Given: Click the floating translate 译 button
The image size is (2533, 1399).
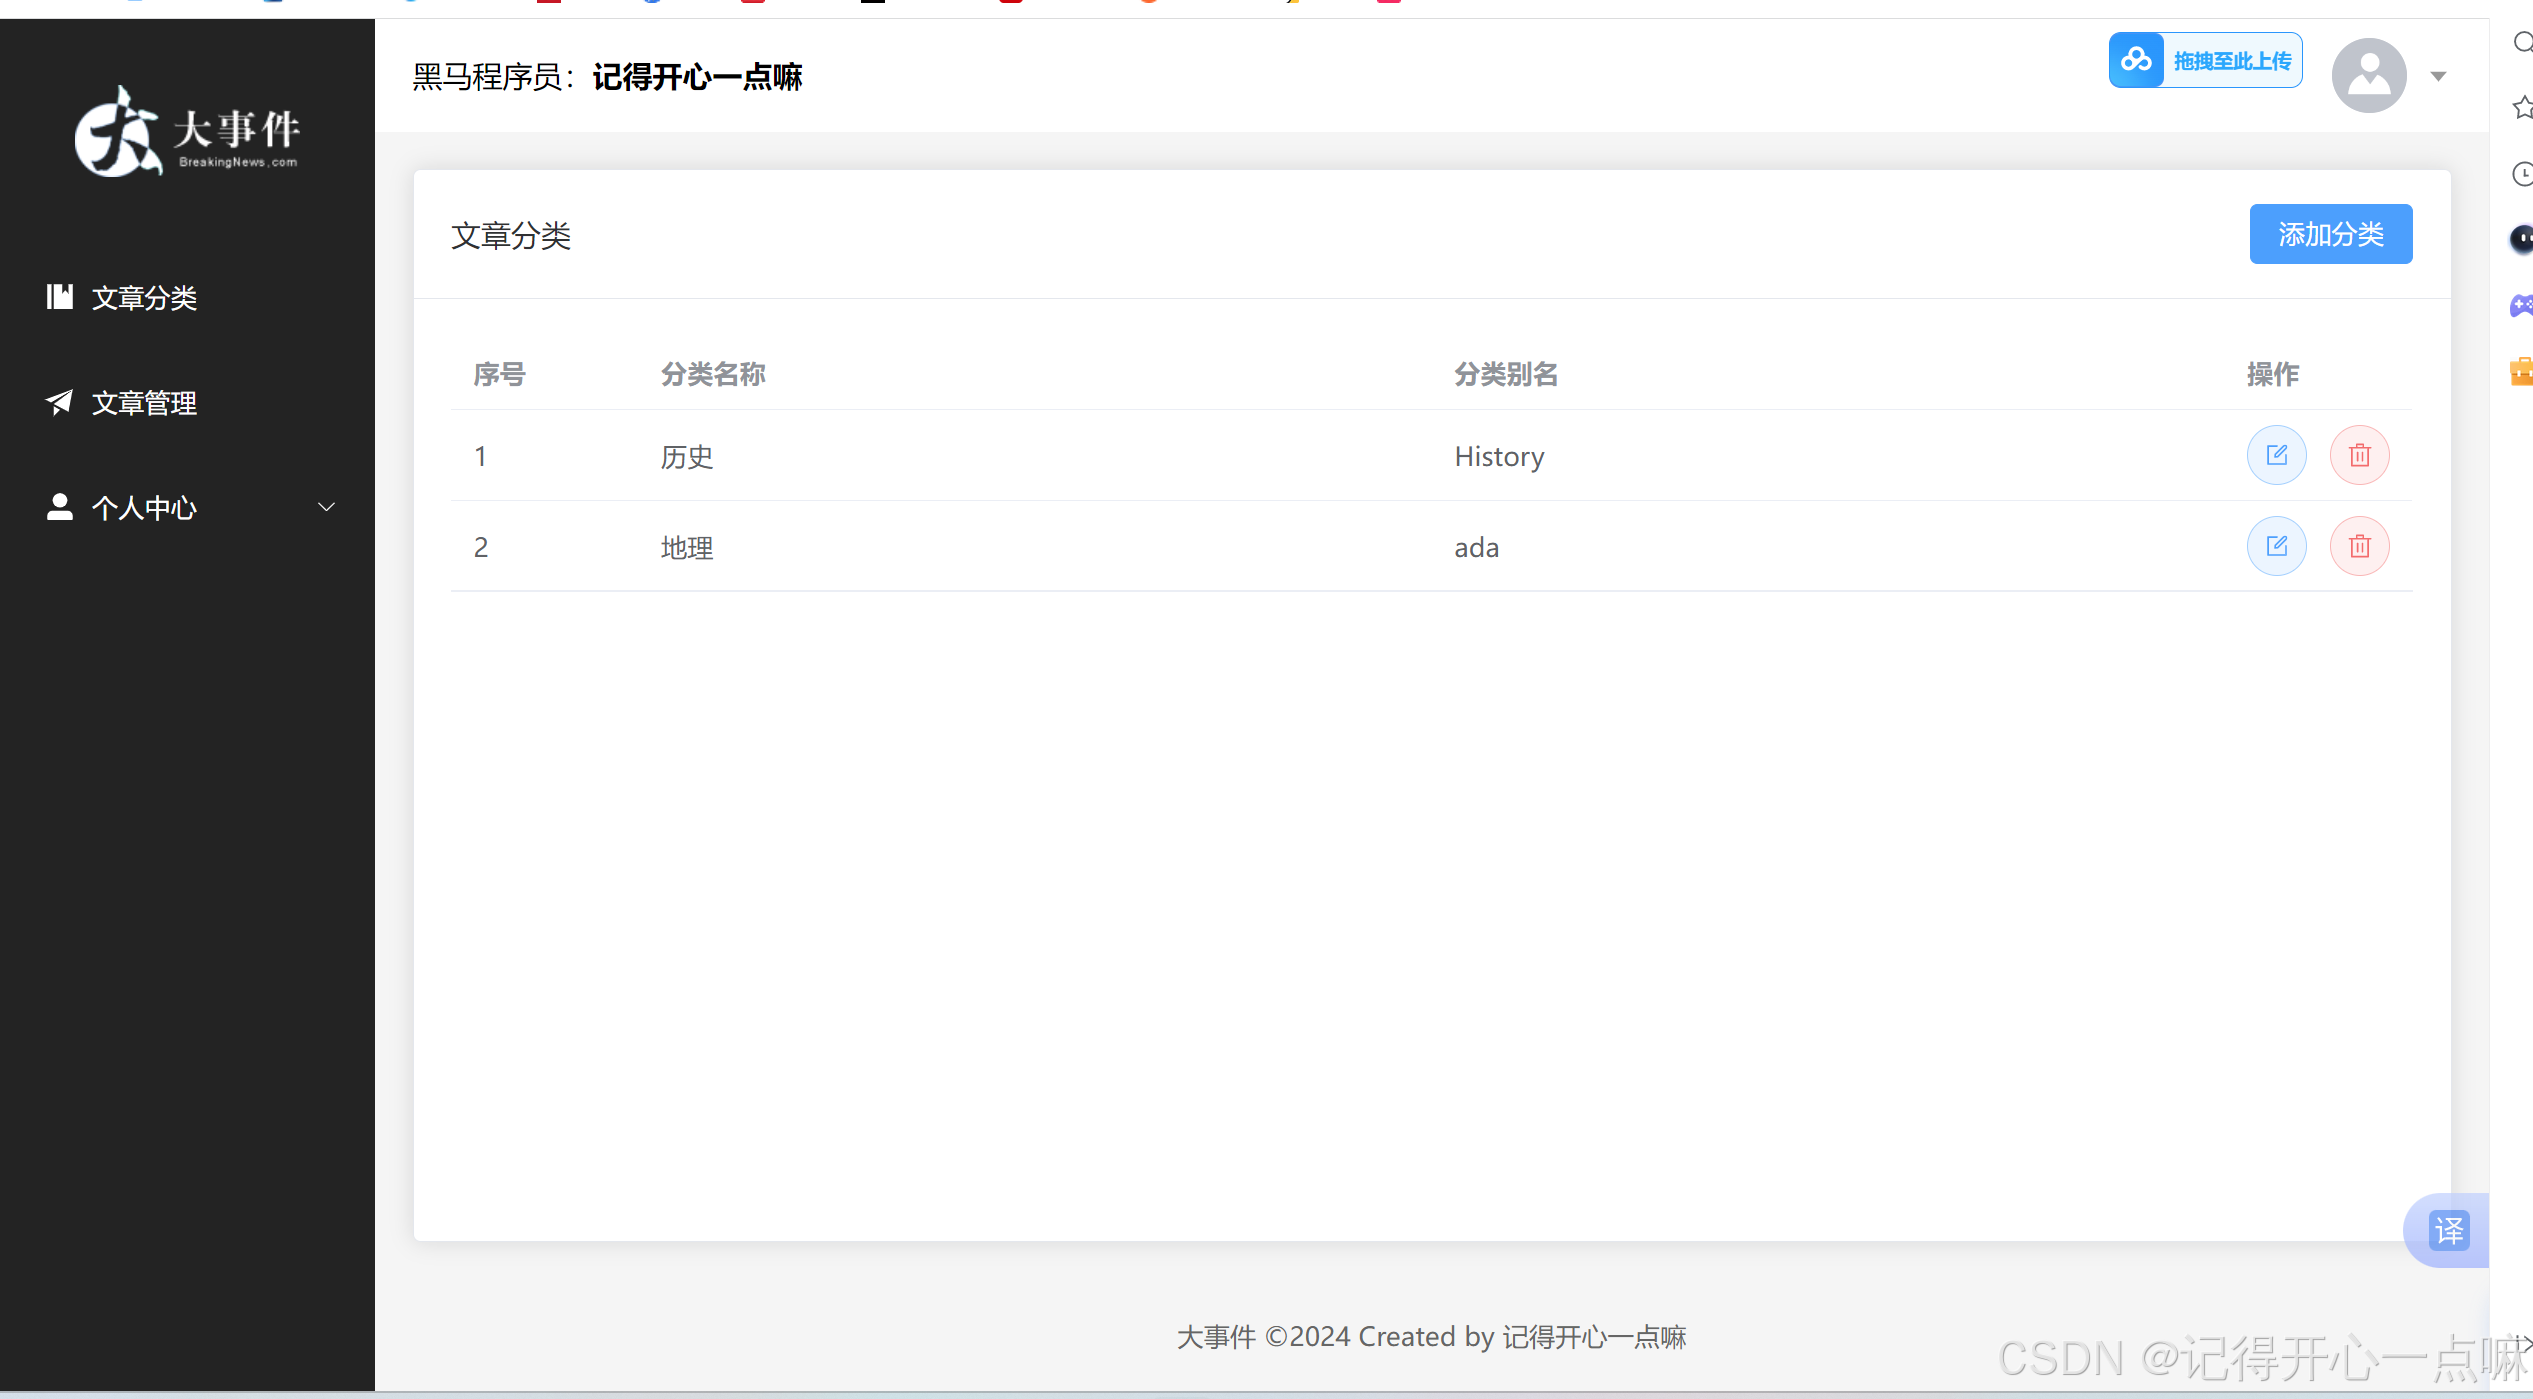Looking at the screenshot, I should tap(2449, 1230).
